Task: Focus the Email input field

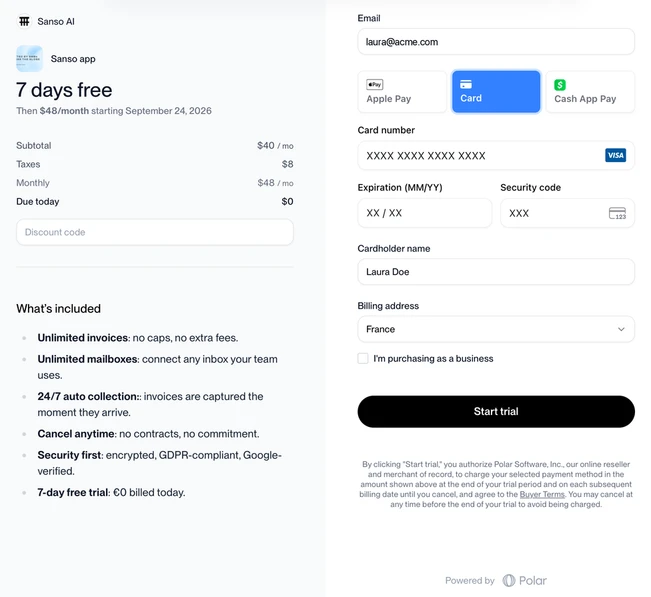Action: coord(496,42)
